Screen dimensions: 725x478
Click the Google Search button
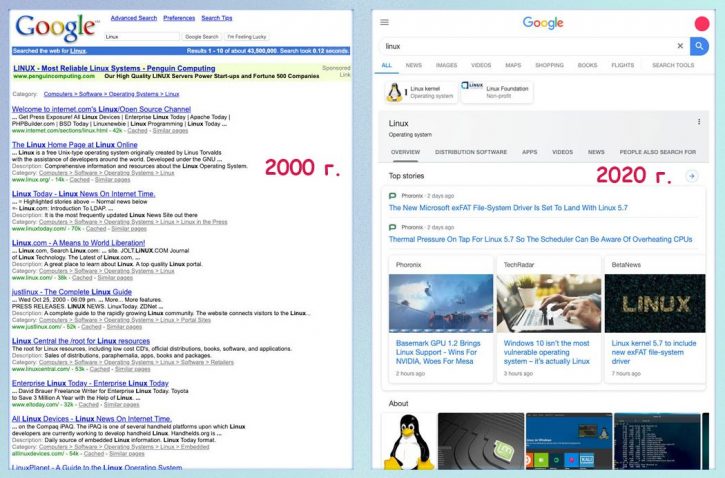point(202,37)
